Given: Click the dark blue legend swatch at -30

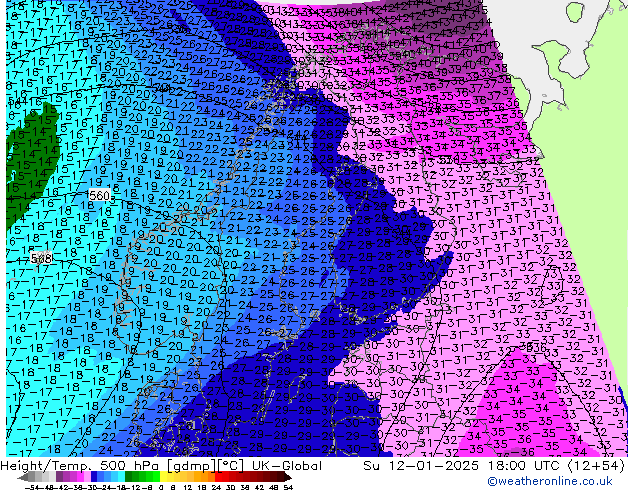Looking at the screenshot, I should (x=94, y=478).
